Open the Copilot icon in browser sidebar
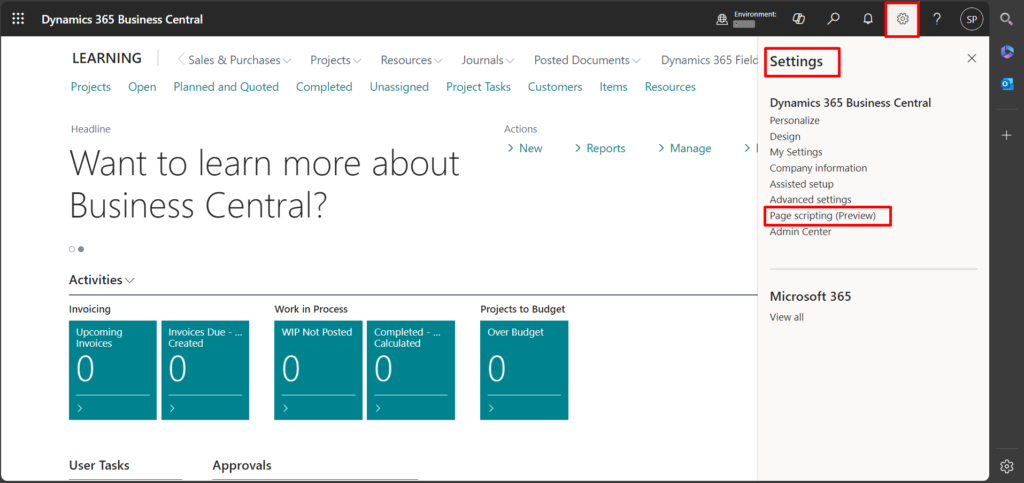Viewport: 1024px width, 483px height. [1006, 52]
